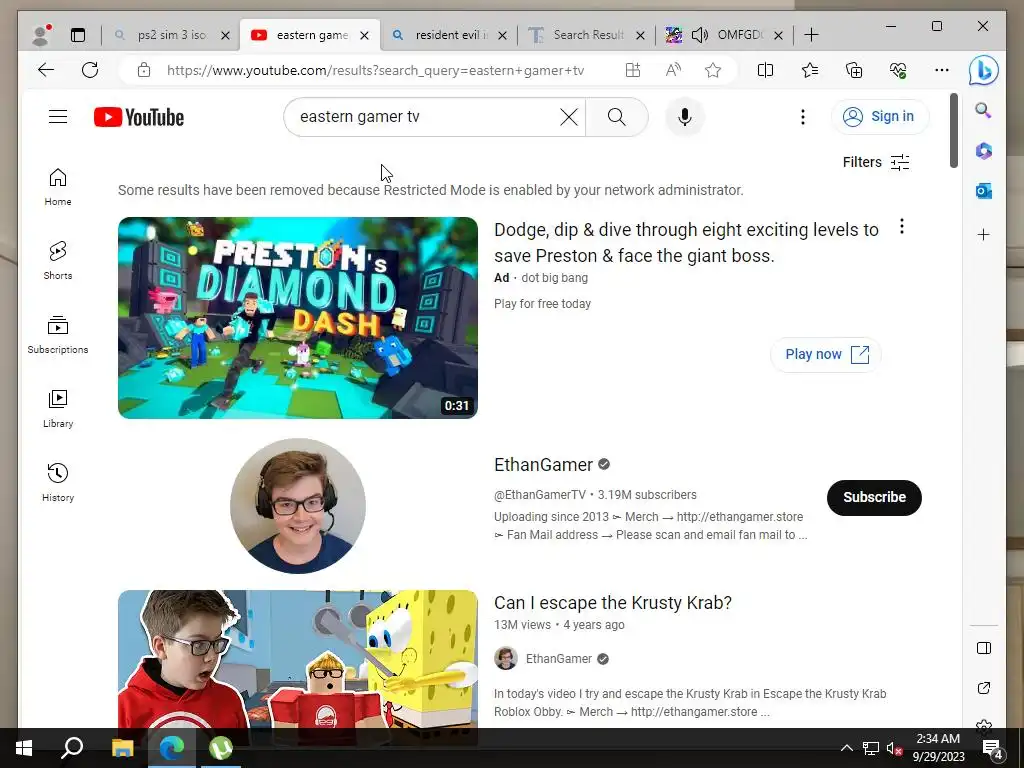This screenshot has height=768, width=1024.
Task: Open Library in the sidebar
Action: [58, 408]
